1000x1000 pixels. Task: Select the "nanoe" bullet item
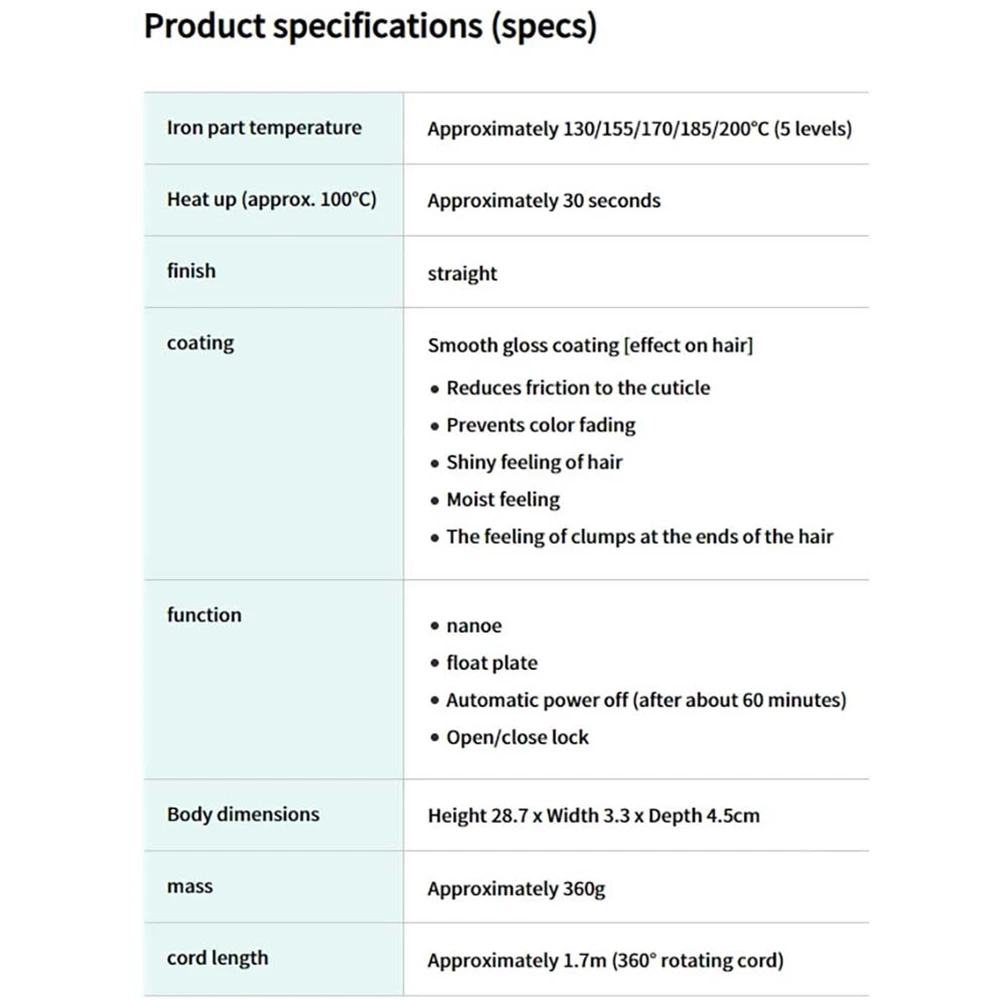(473, 626)
